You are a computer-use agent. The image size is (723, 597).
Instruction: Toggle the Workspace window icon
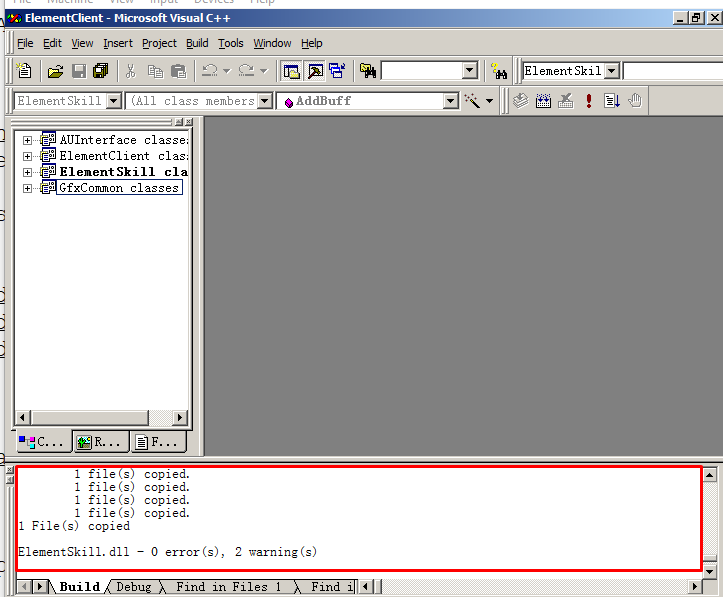291,71
